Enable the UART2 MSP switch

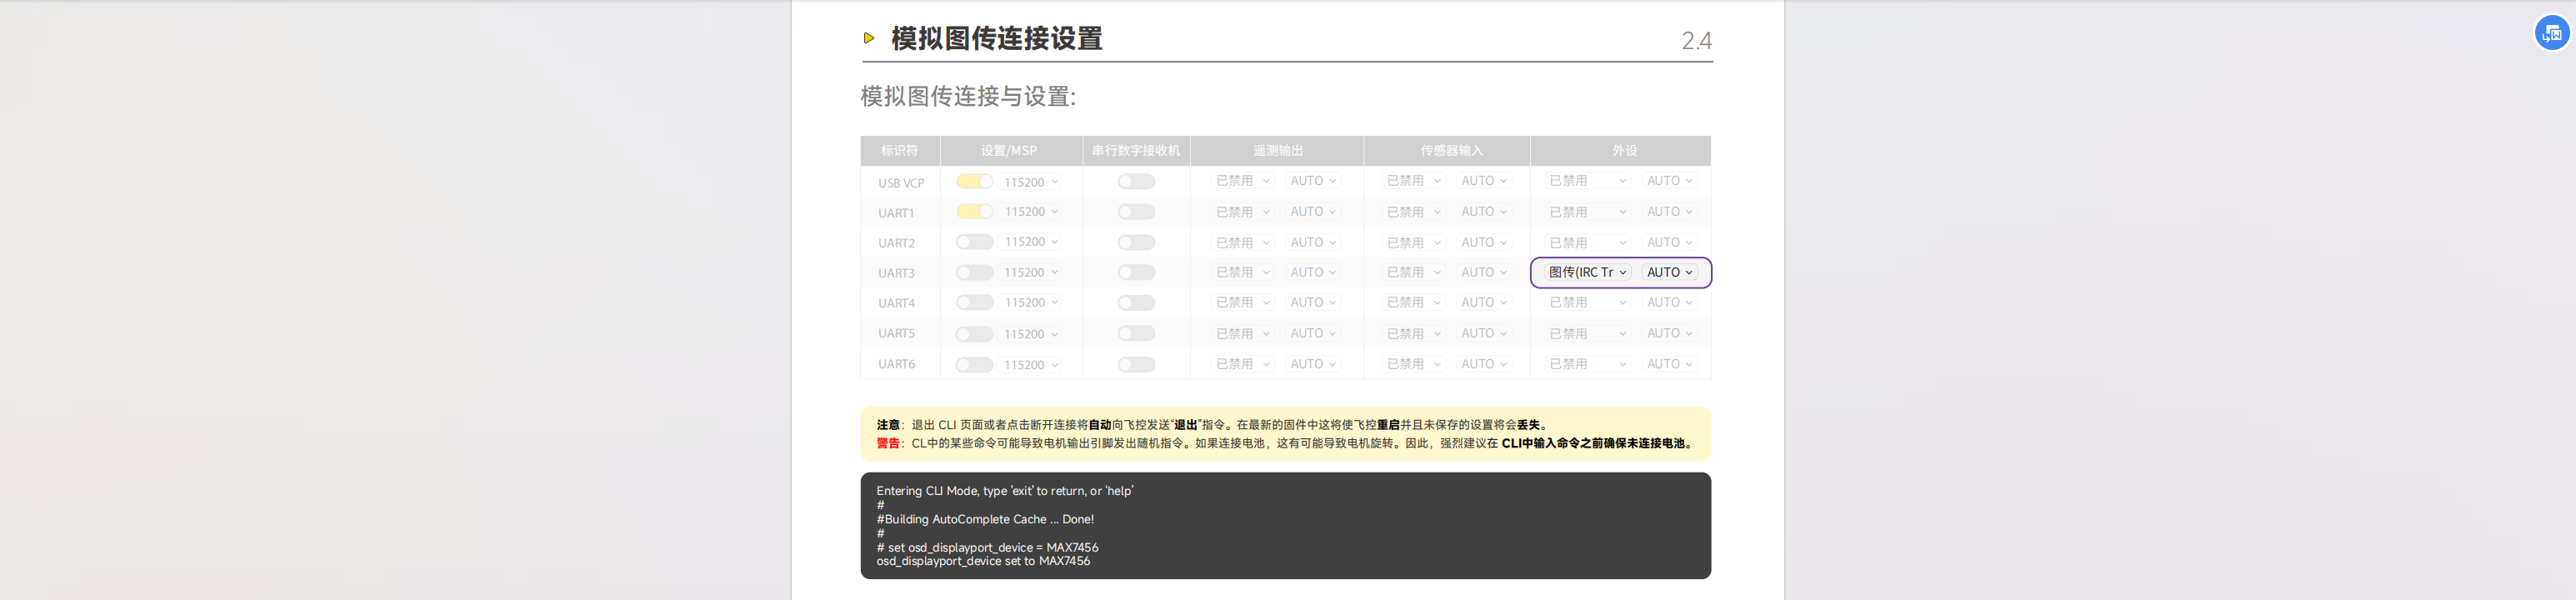point(974,242)
